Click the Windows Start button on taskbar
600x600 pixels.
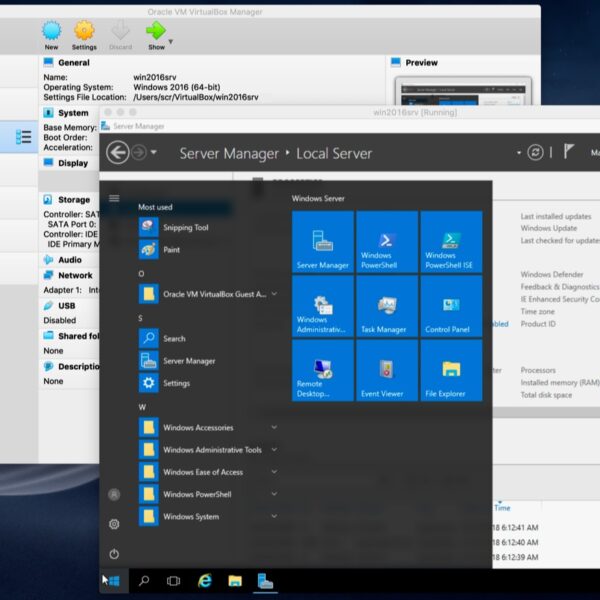pos(114,581)
